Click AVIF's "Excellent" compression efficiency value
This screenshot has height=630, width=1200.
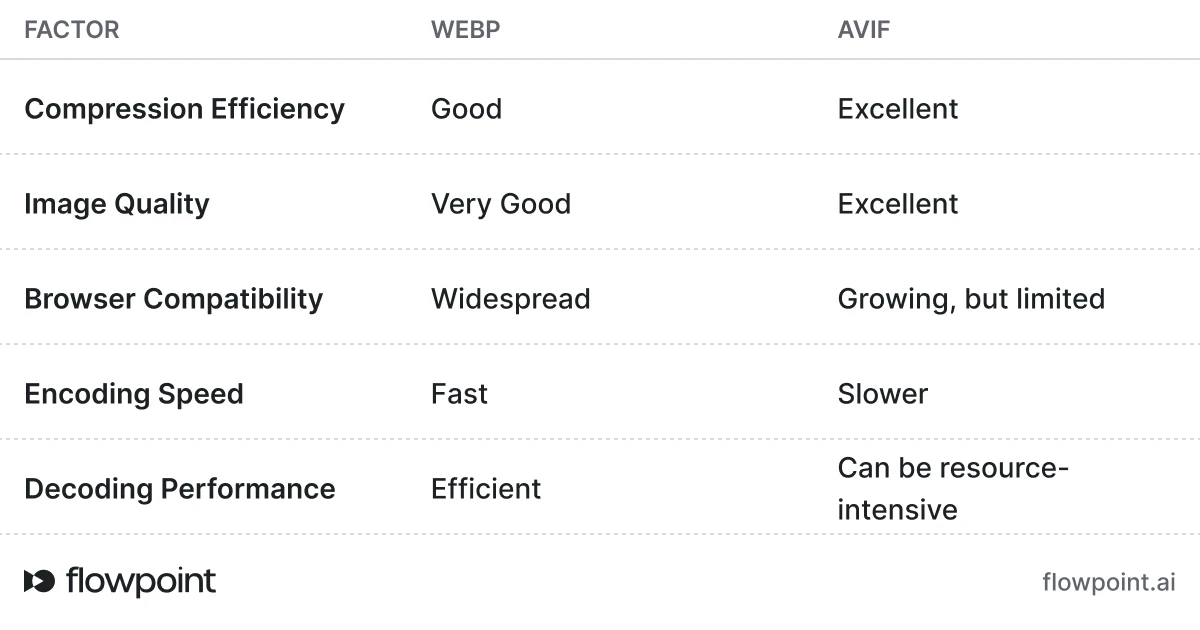click(898, 109)
